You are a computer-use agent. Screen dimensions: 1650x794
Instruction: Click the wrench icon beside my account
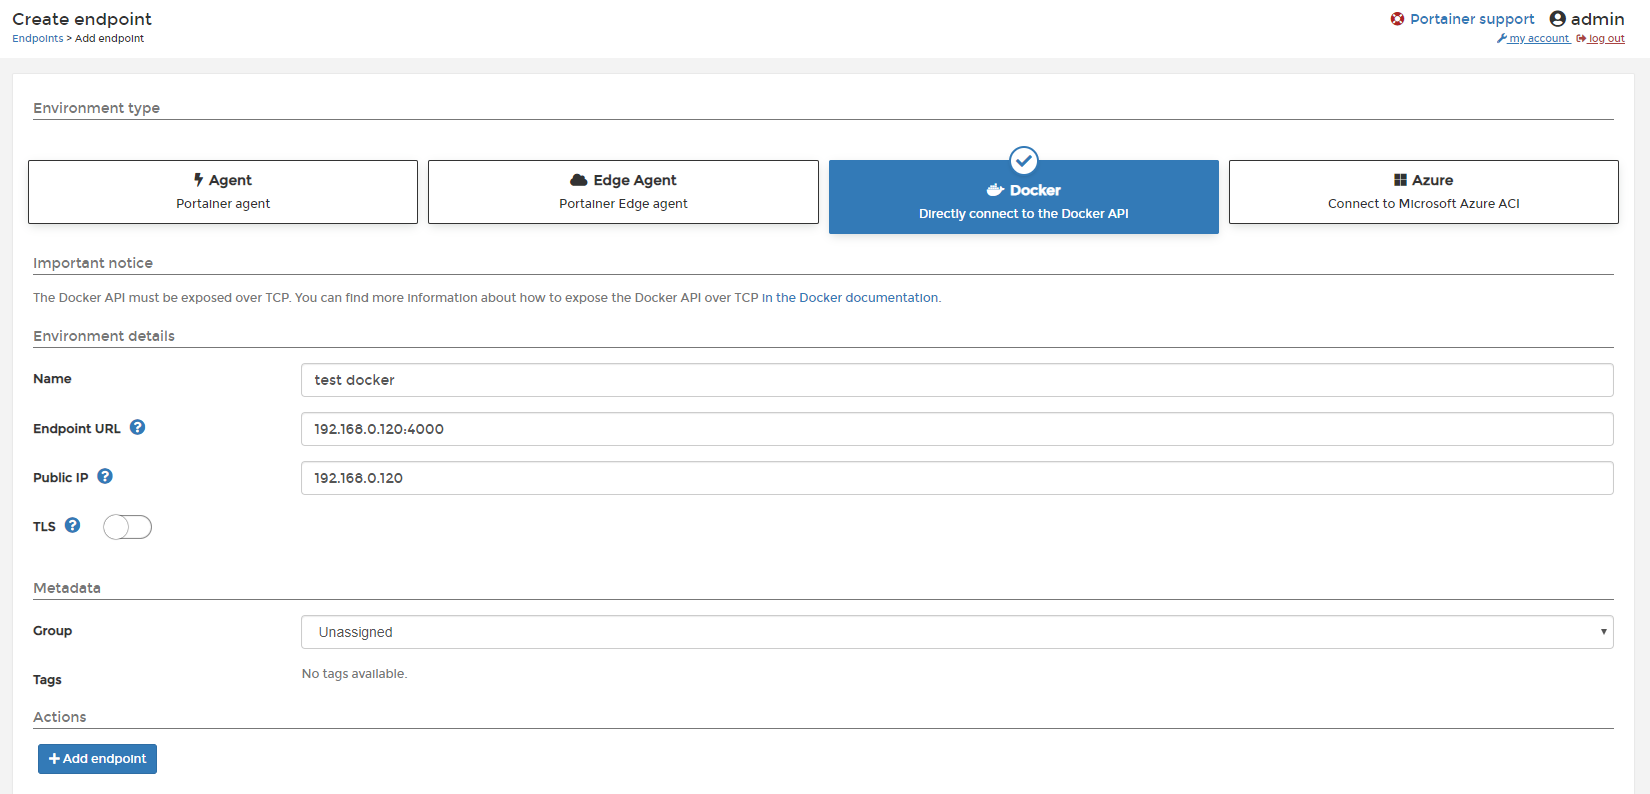coord(1502,39)
